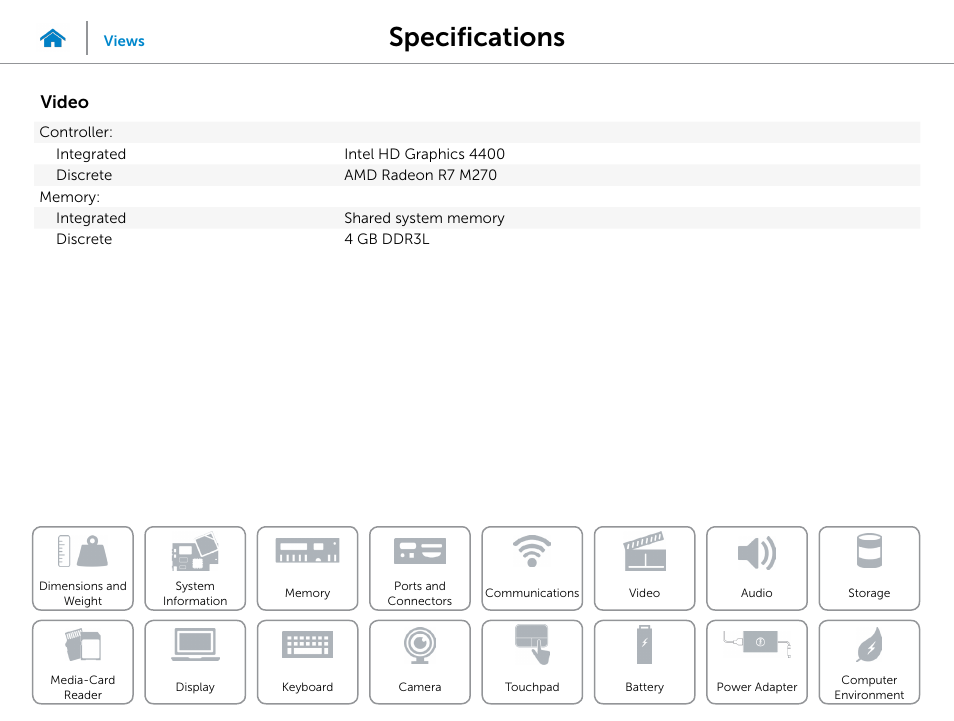Select the Memory: row label in table

point(69,197)
